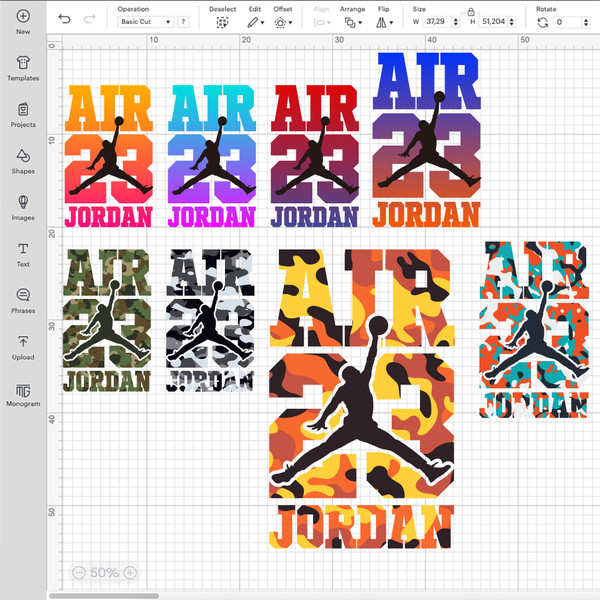Viewport: 600px width, 600px height.
Task: Expand the Align dropdown arrow
Action: (x=329, y=23)
